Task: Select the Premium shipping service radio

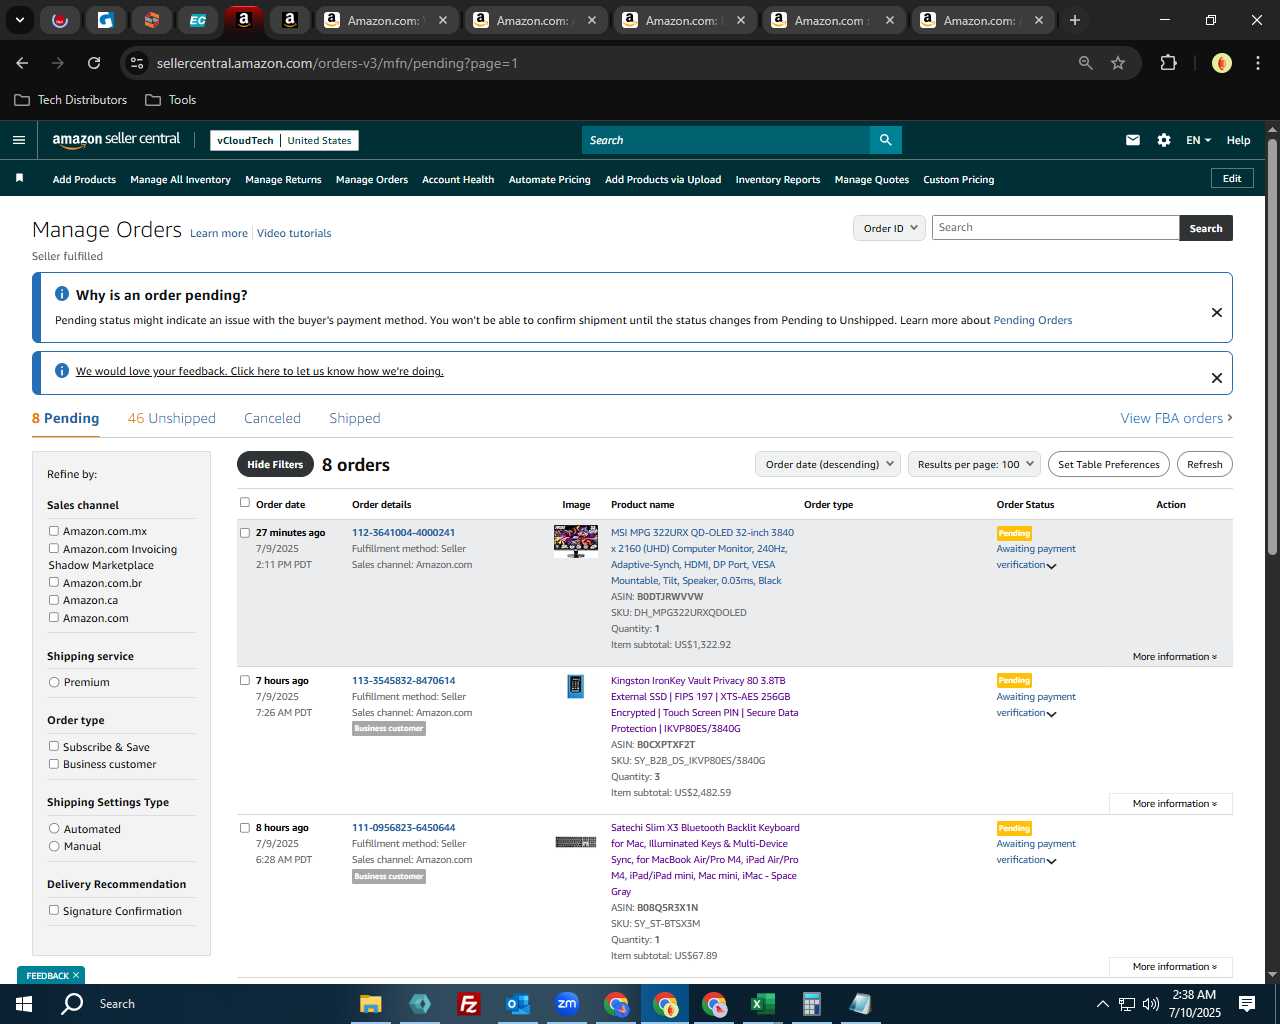Action: [x=54, y=682]
